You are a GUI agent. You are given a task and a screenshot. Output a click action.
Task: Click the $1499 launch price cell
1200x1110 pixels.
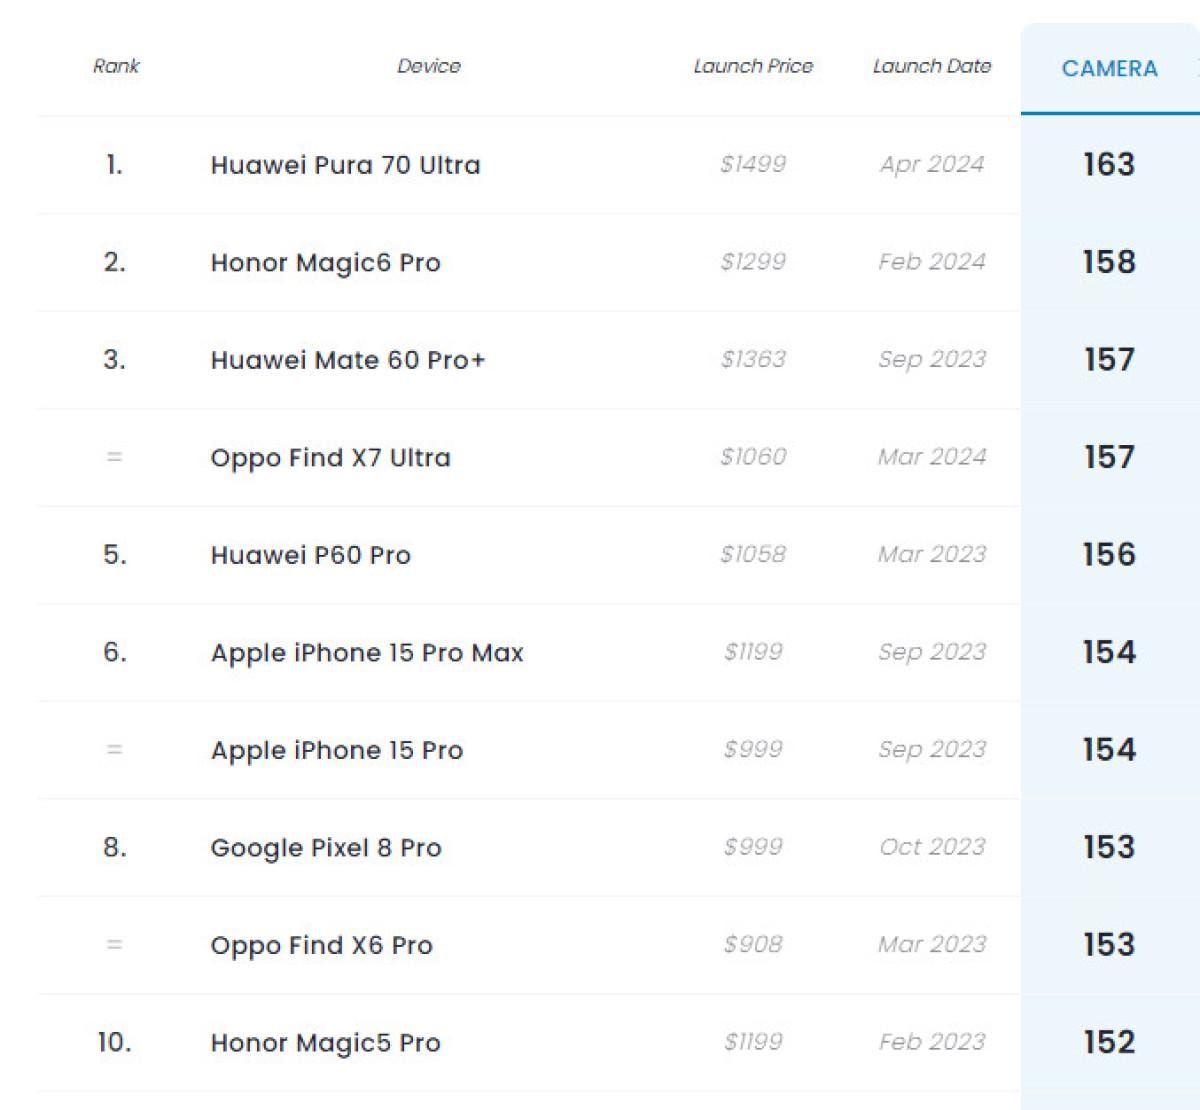753,164
